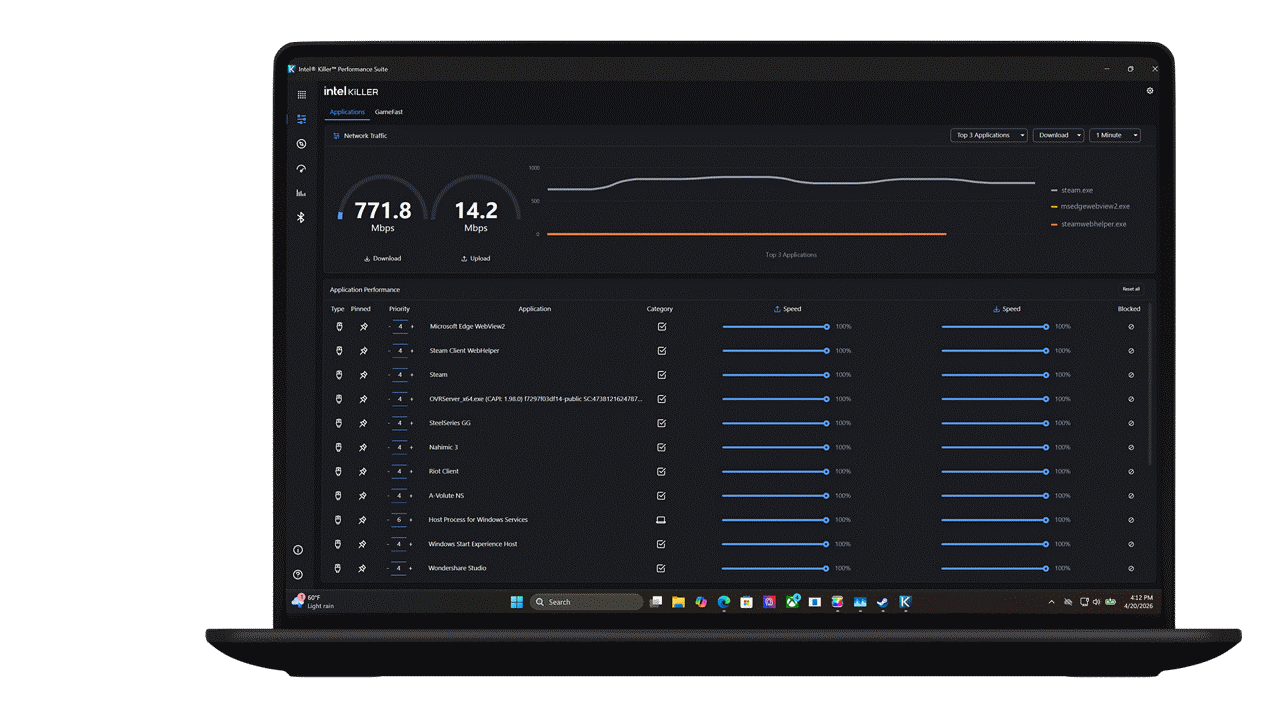Unpin the Steam application row

click(363, 375)
